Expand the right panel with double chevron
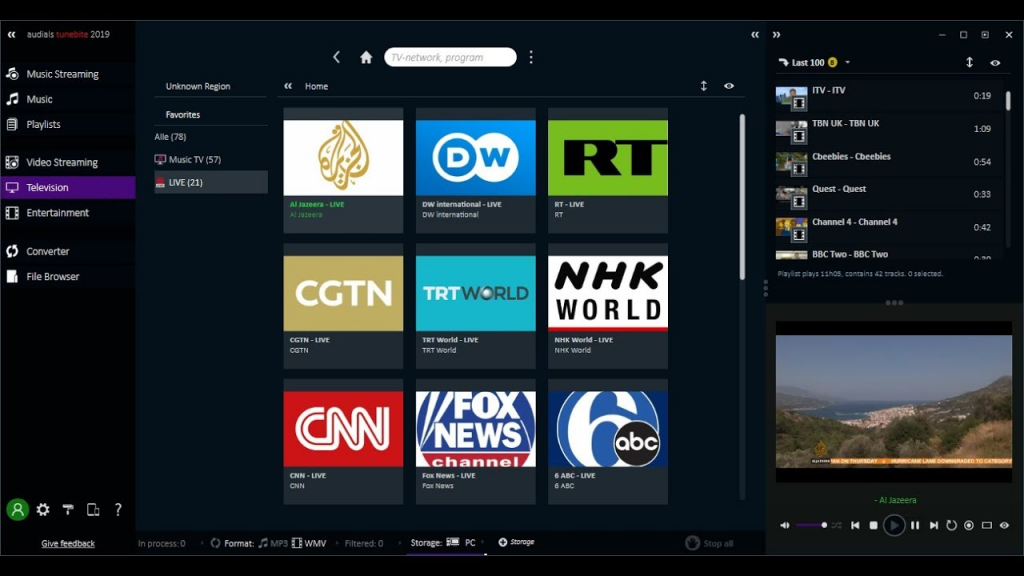This screenshot has width=1024, height=576. click(x=776, y=35)
